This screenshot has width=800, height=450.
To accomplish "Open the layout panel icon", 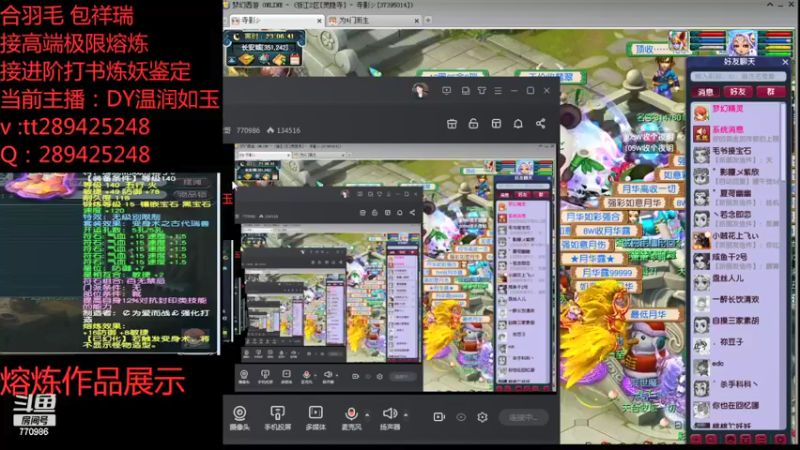I will (496, 123).
